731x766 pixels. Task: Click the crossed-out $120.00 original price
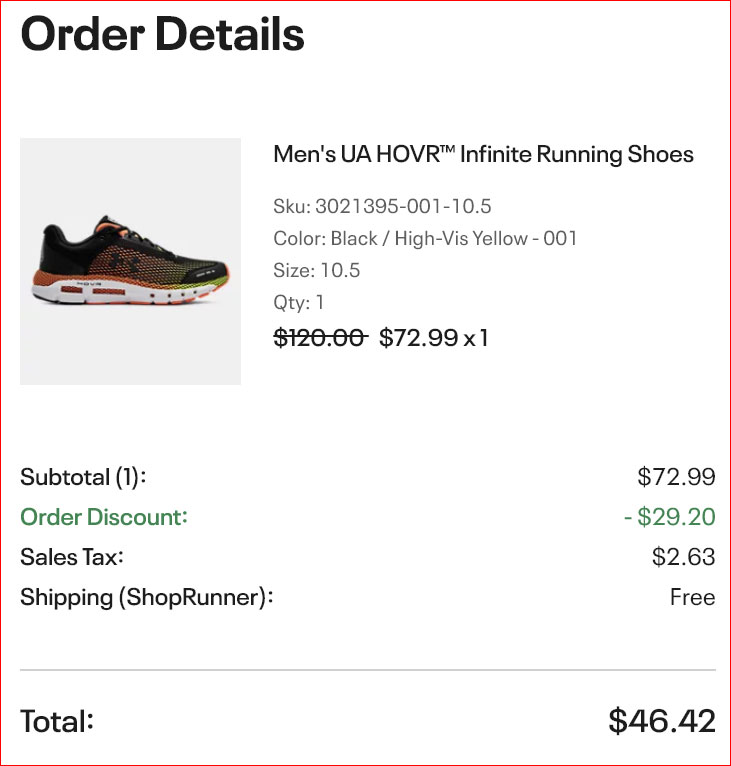[x=320, y=338]
